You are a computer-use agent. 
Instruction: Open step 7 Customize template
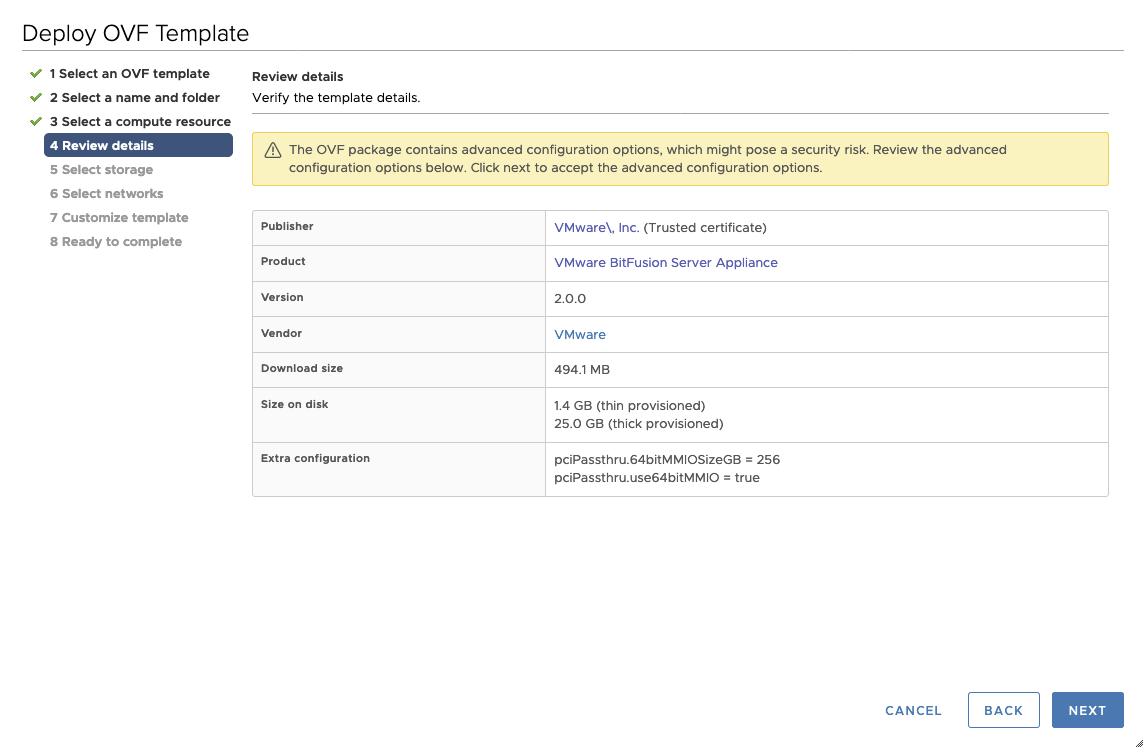point(118,217)
